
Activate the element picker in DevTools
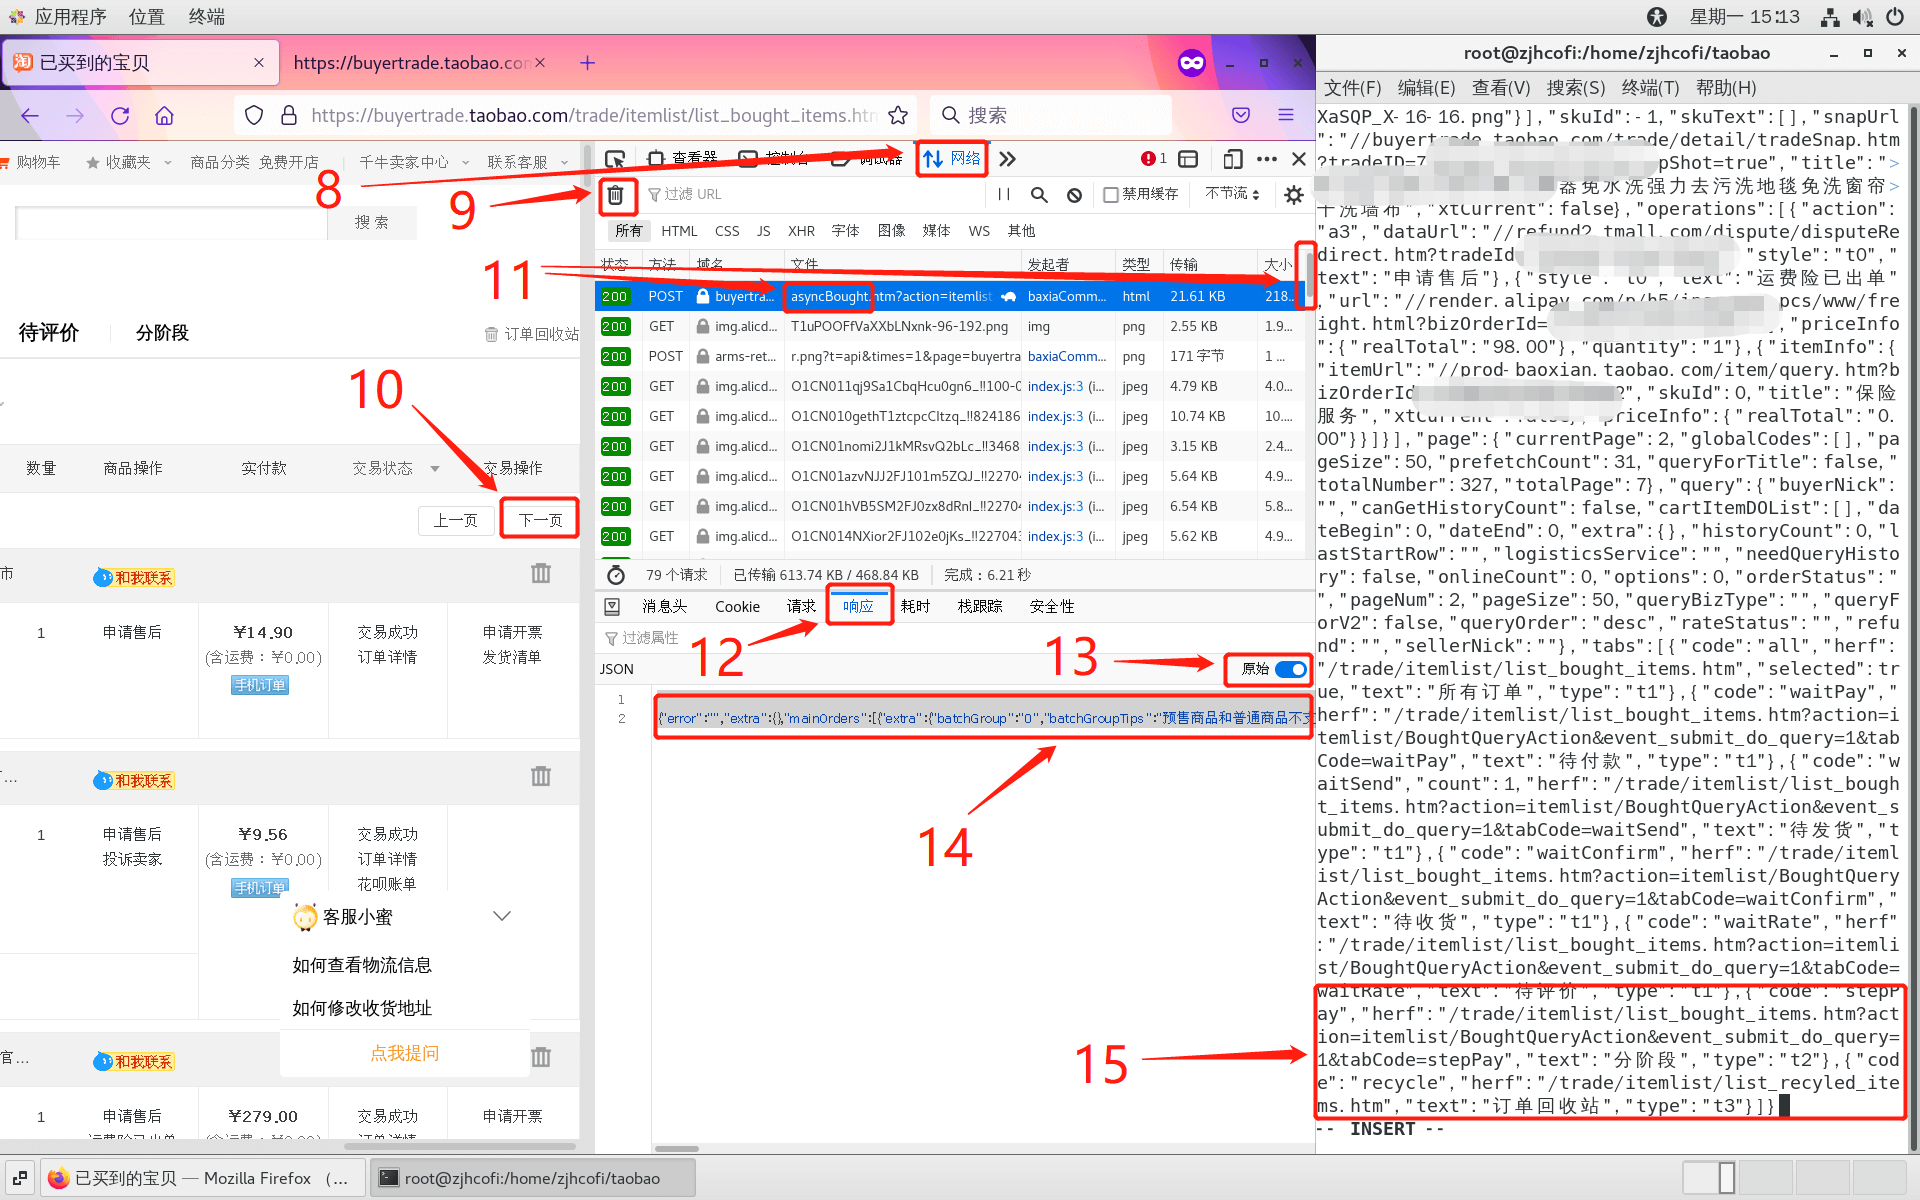(x=615, y=159)
